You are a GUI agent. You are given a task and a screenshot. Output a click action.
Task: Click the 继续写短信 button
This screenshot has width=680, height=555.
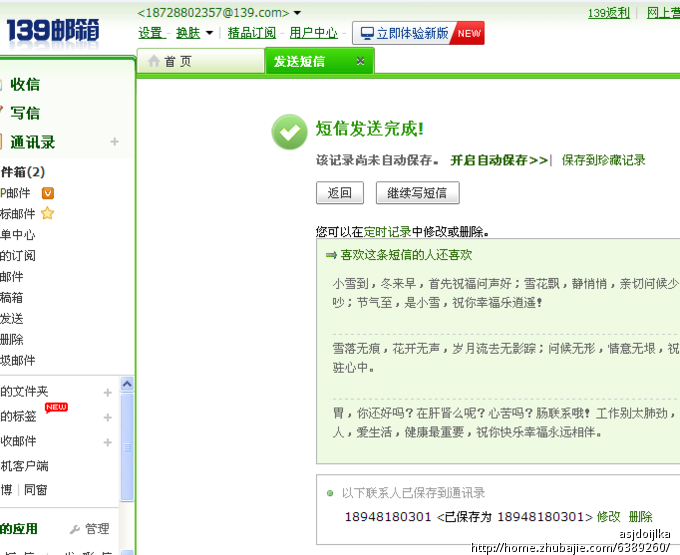tap(418, 193)
